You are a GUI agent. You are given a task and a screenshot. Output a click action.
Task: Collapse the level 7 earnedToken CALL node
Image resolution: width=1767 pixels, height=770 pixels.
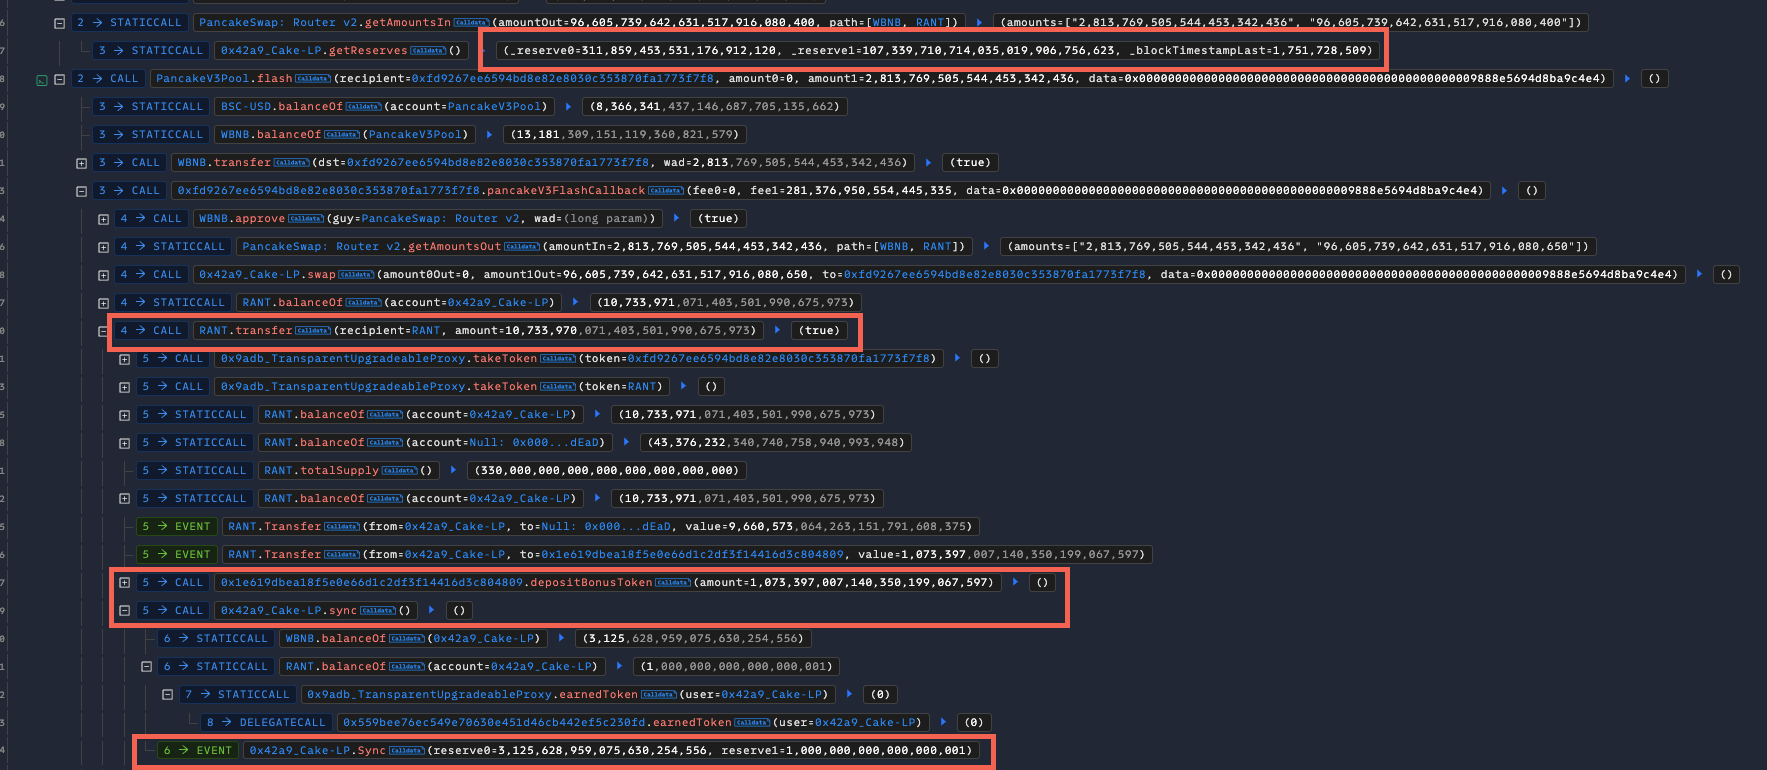click(168, 695)
